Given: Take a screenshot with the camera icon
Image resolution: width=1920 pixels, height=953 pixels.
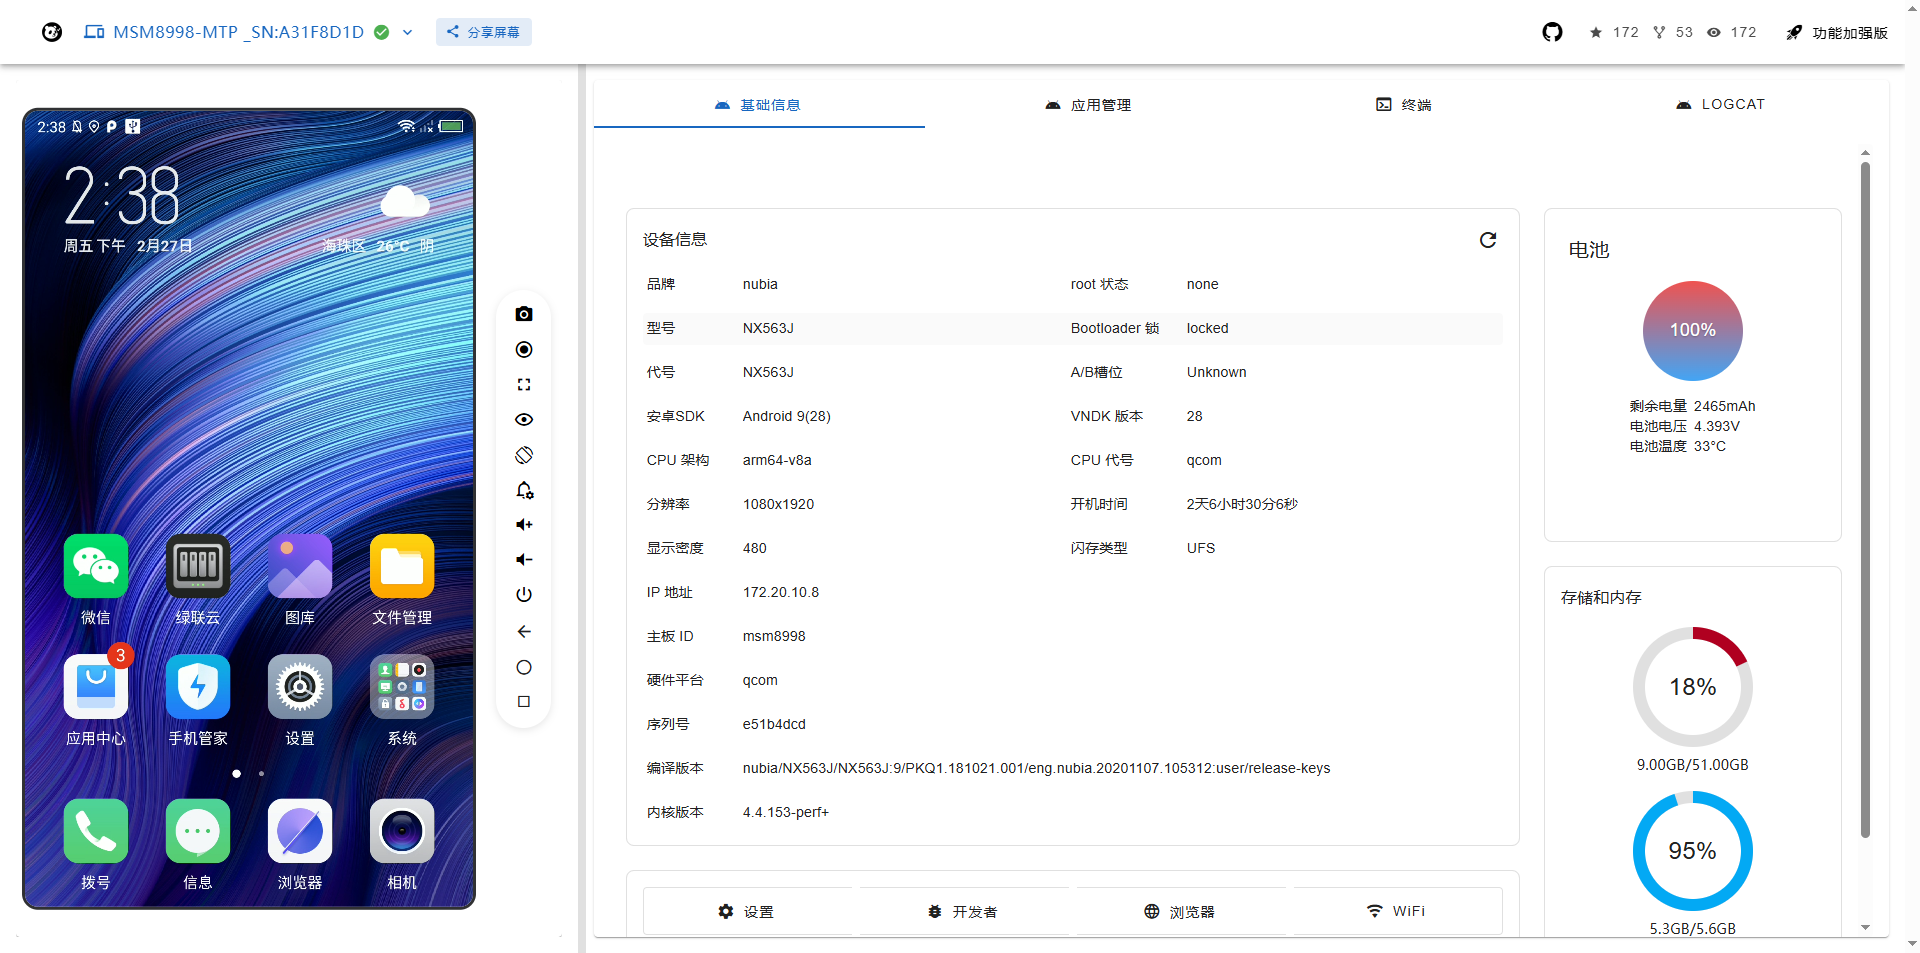Looking at the screenshot, I should coord(523,314).
